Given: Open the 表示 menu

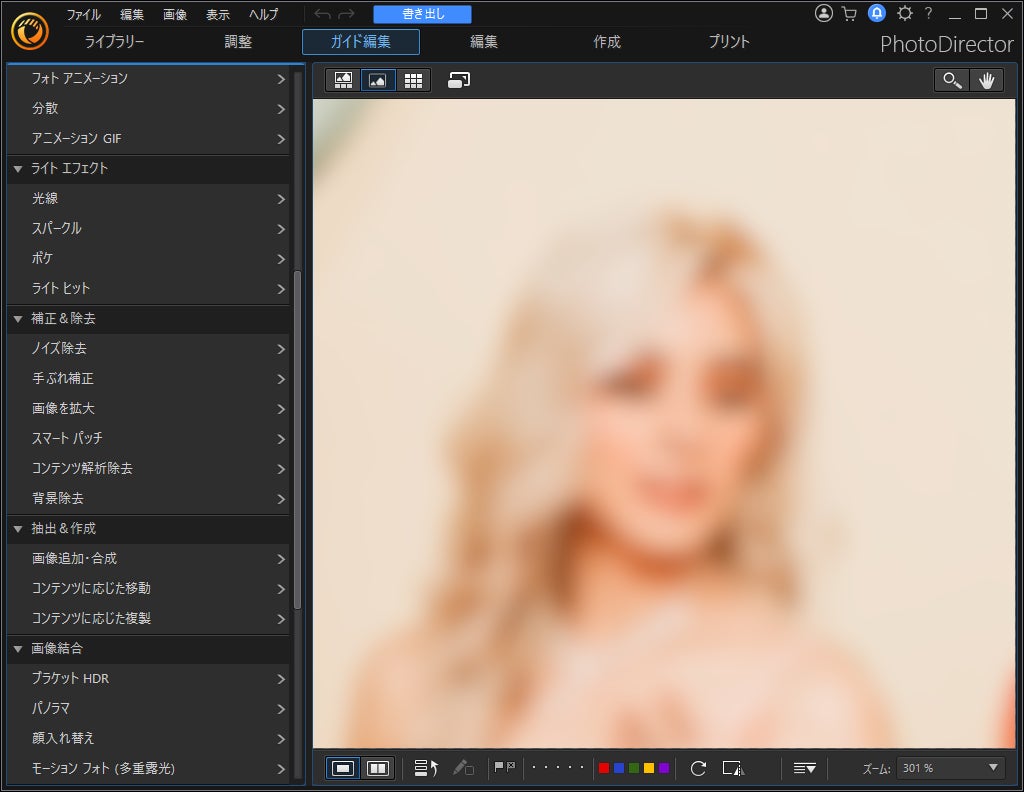Looking at the screenshot, I should pyautogui.click(x=217, y=14).
